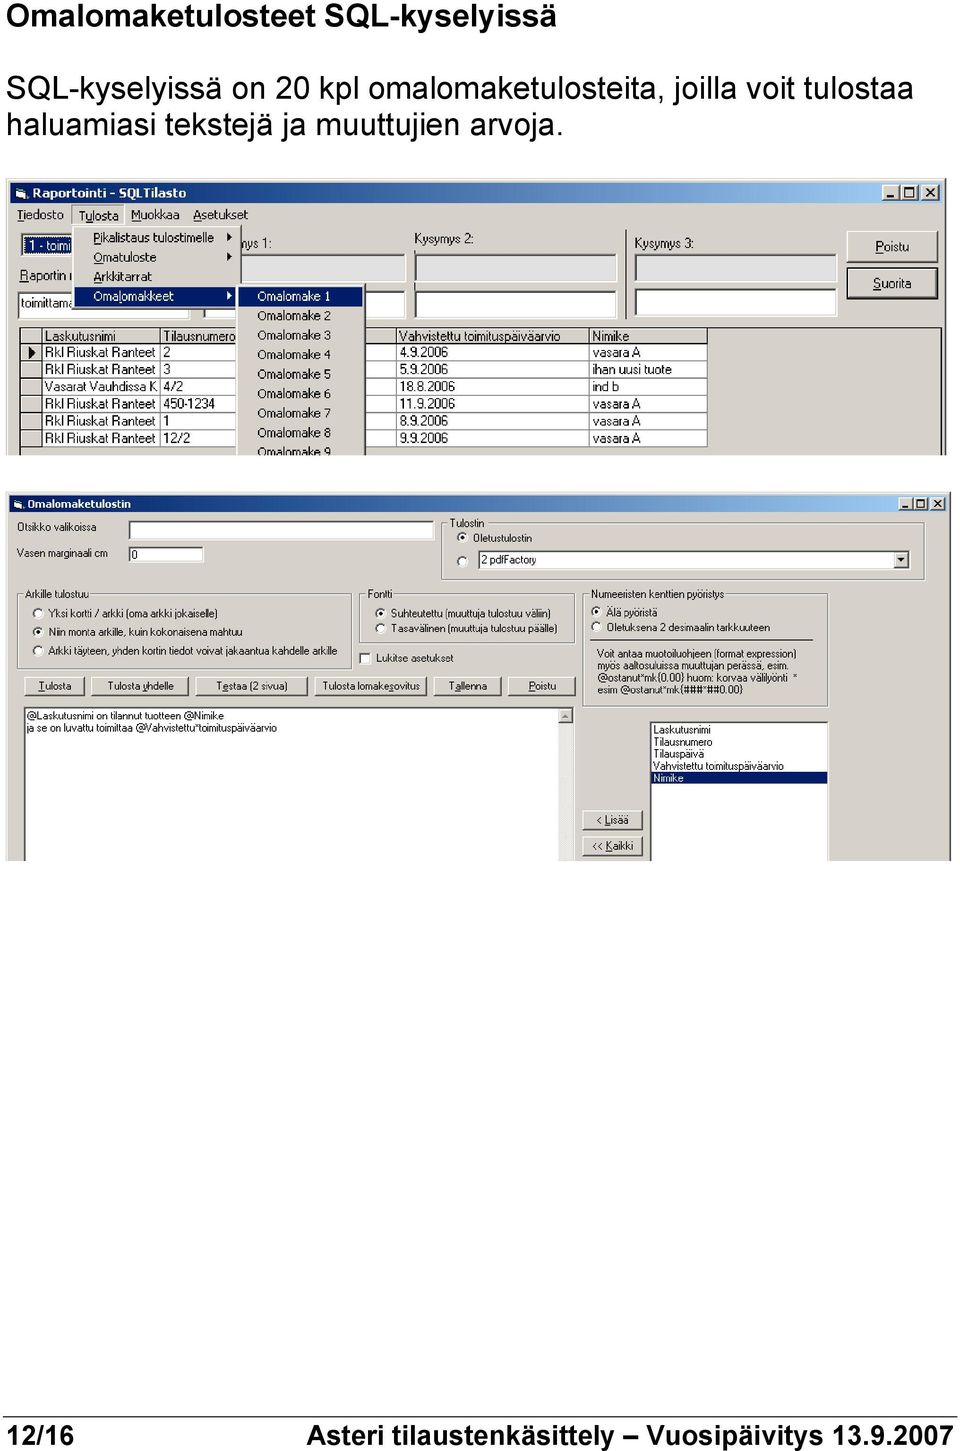Click the cell with date 18.8.2006
960x1451 pixels.
pyautogui.click(x=492, y=387)
